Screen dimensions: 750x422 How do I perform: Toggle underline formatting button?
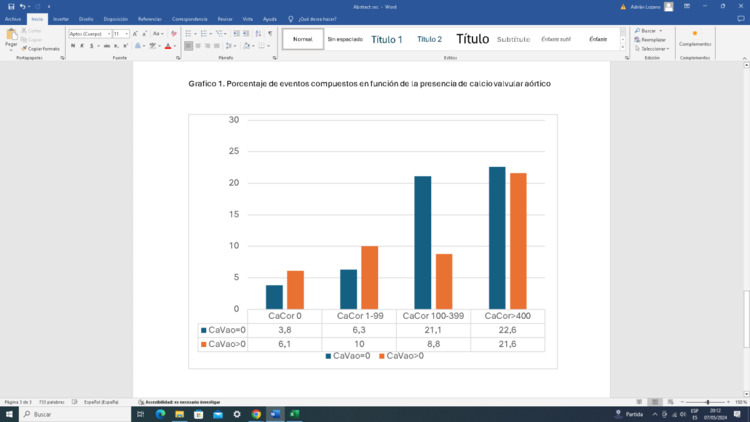(x=93, y=45)
